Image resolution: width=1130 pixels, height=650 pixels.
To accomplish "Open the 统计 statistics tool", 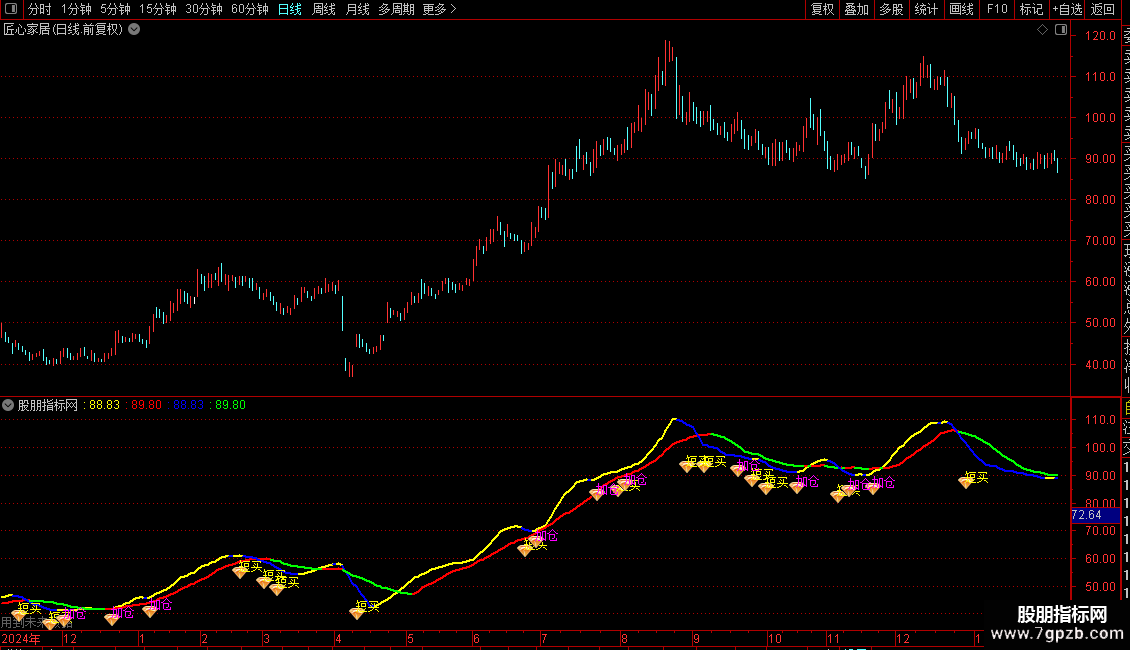I will (x=926, y=9).
